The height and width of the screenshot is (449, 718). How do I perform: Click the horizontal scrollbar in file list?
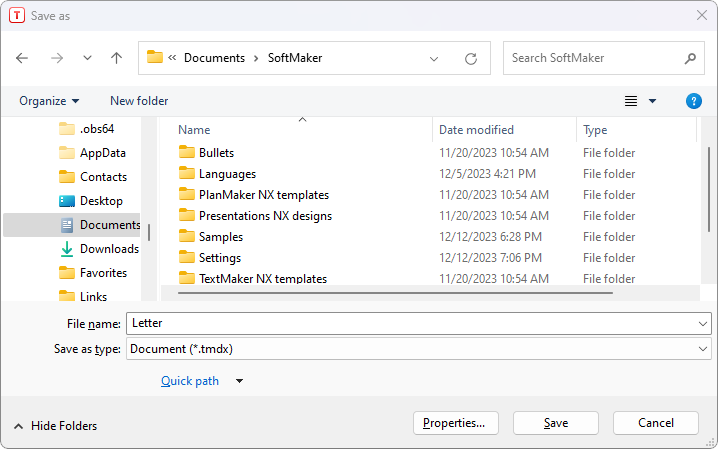[395, 293]
